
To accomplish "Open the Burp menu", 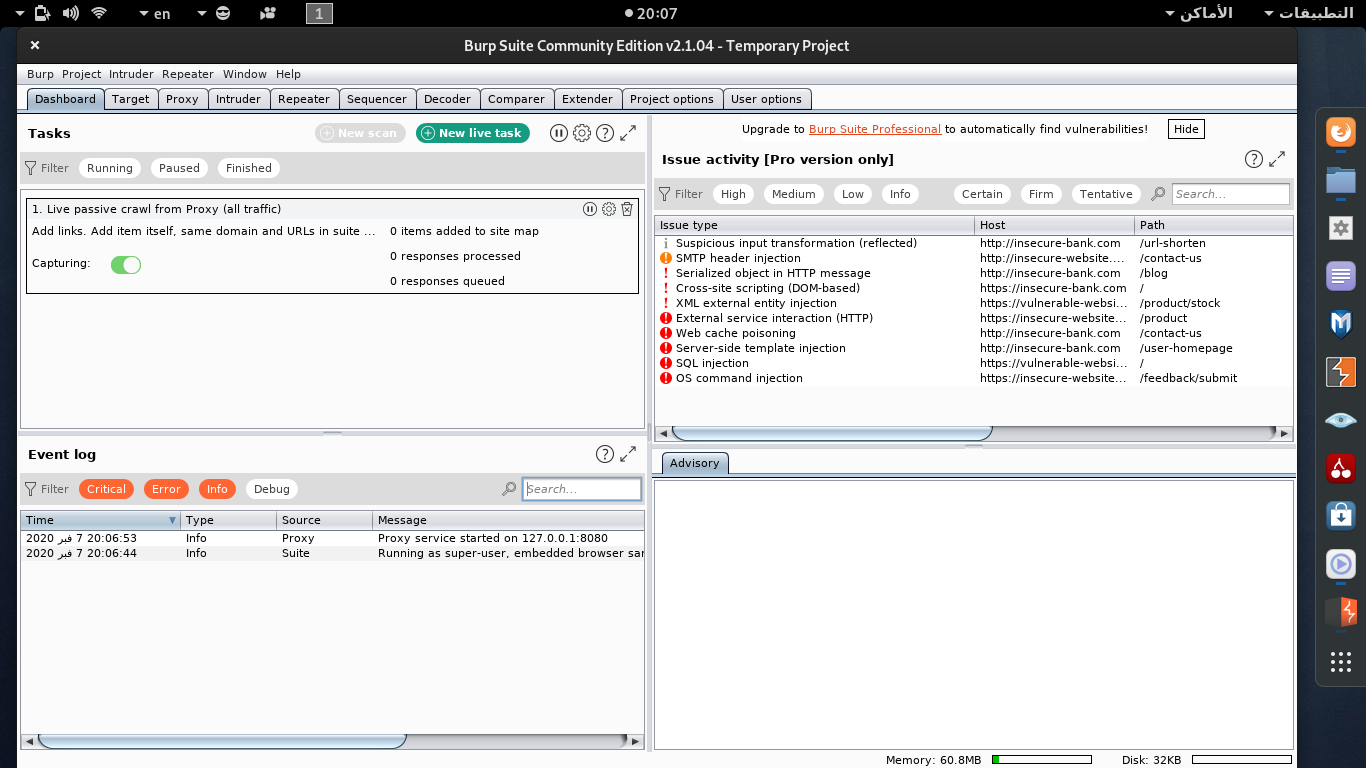I will click(40, 74).
